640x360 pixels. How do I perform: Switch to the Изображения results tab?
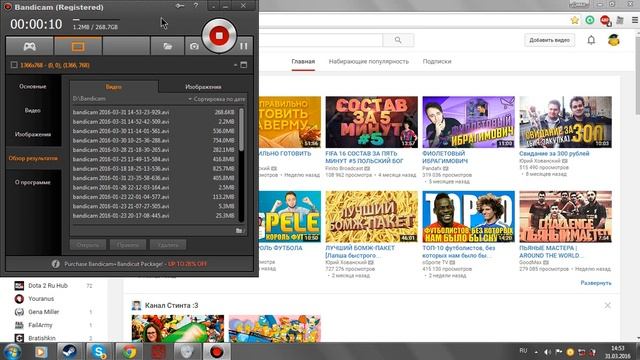pos(203,87)
